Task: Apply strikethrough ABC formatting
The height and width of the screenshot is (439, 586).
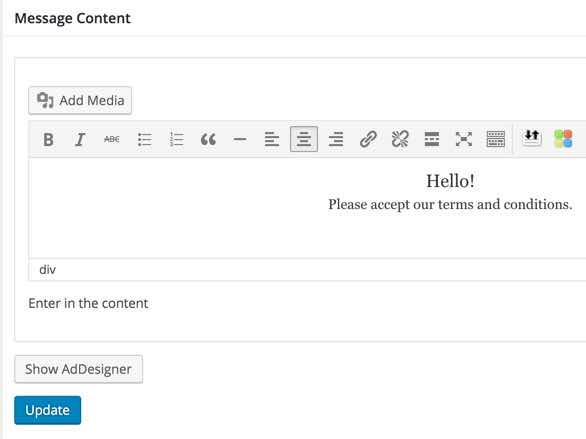Action: 112,140
